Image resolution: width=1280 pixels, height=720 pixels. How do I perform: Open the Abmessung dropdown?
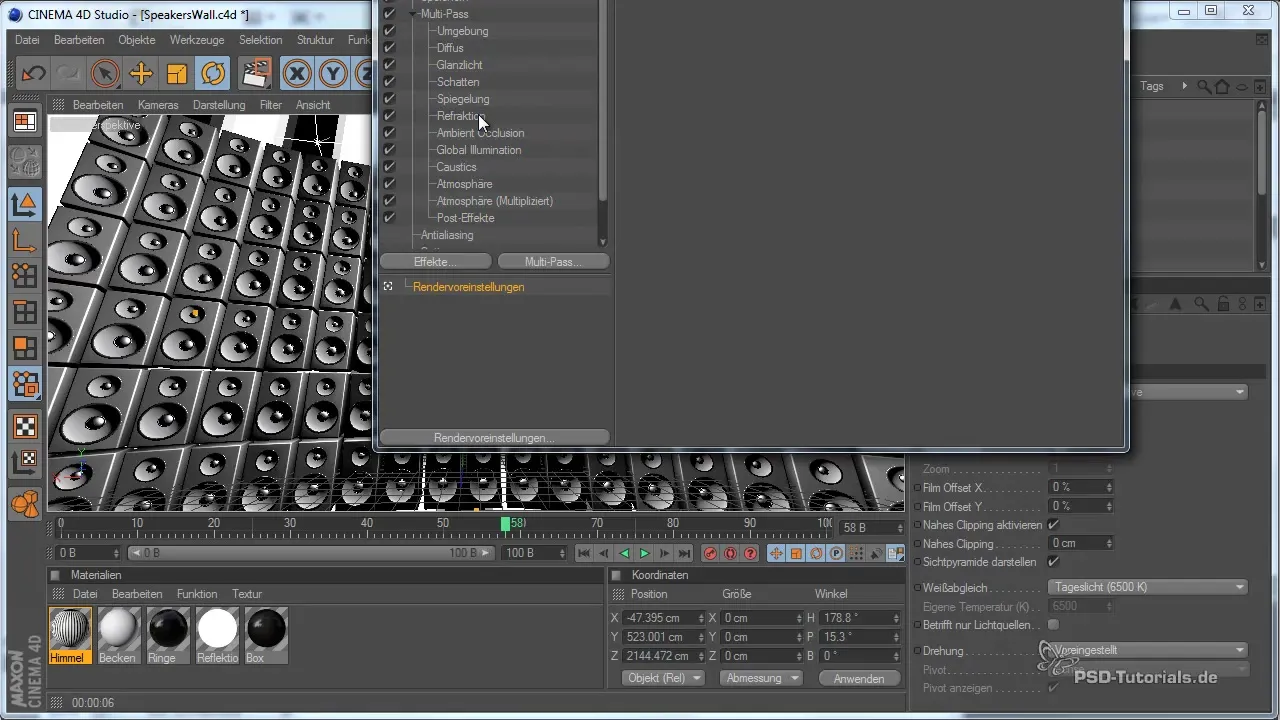763,678
